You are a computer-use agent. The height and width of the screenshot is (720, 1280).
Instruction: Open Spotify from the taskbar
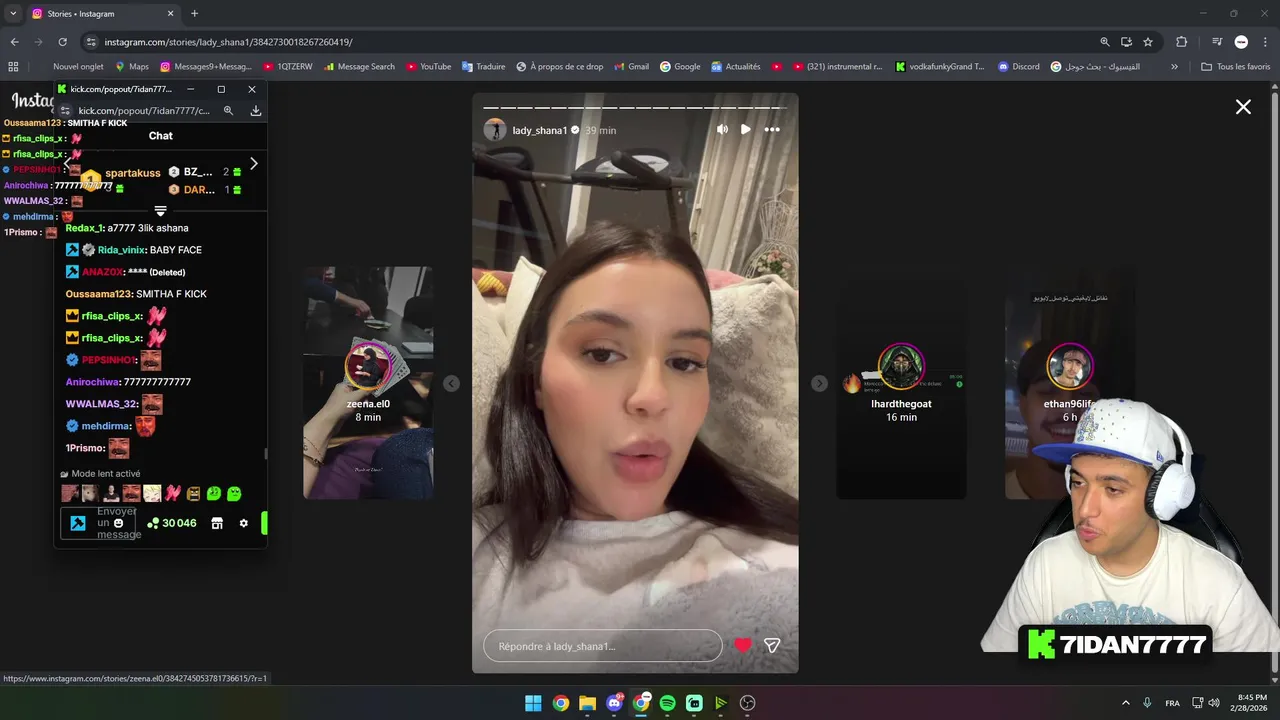click(667, 703)
